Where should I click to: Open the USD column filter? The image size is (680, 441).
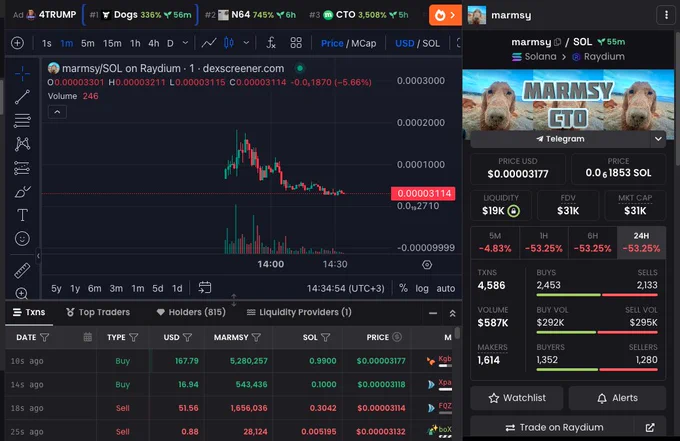[187, 337]
